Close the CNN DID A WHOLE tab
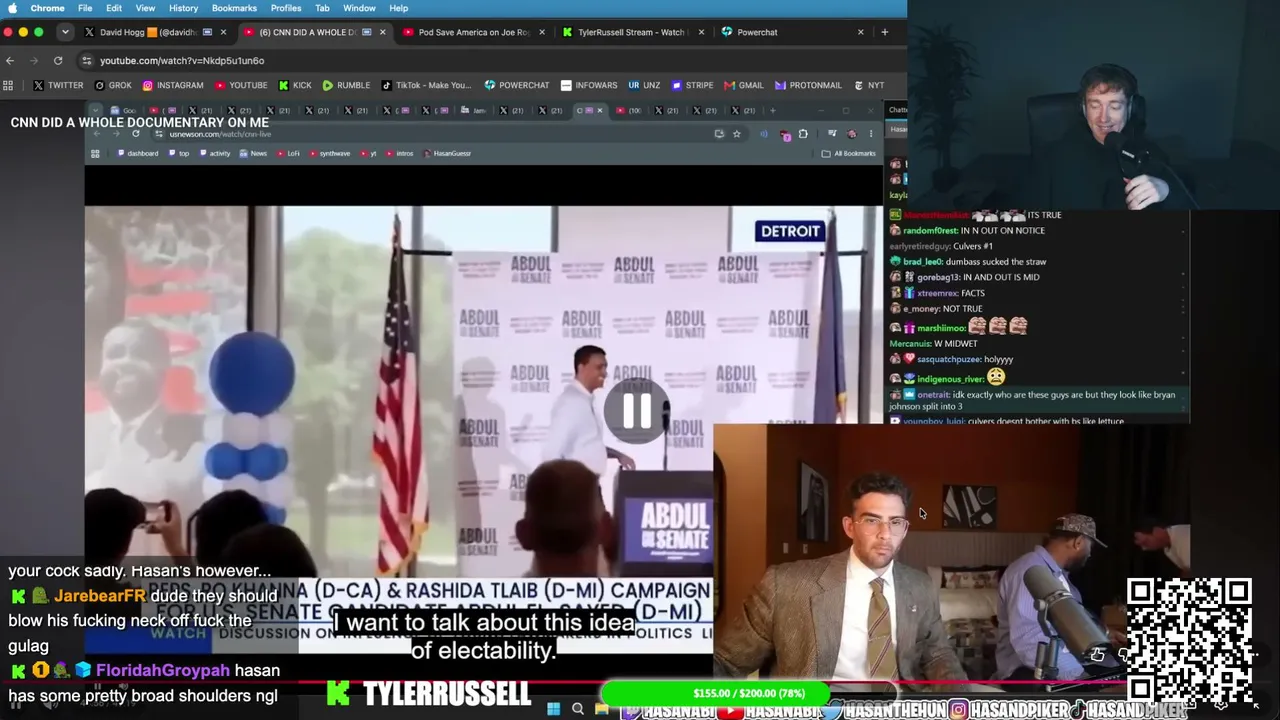Image resolution: width=1280 pixels, height=720 pixels. tap(382, 32)
